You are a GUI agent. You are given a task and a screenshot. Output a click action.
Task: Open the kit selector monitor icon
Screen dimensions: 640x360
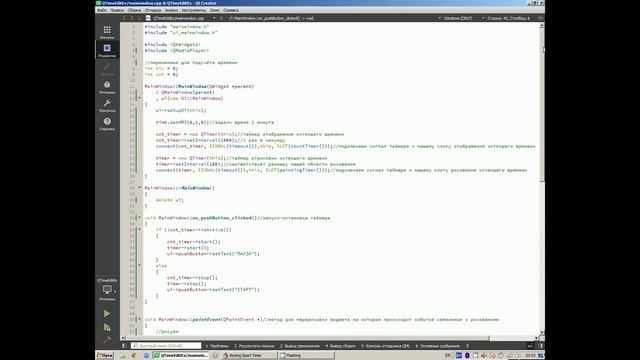tap(107, 290)
